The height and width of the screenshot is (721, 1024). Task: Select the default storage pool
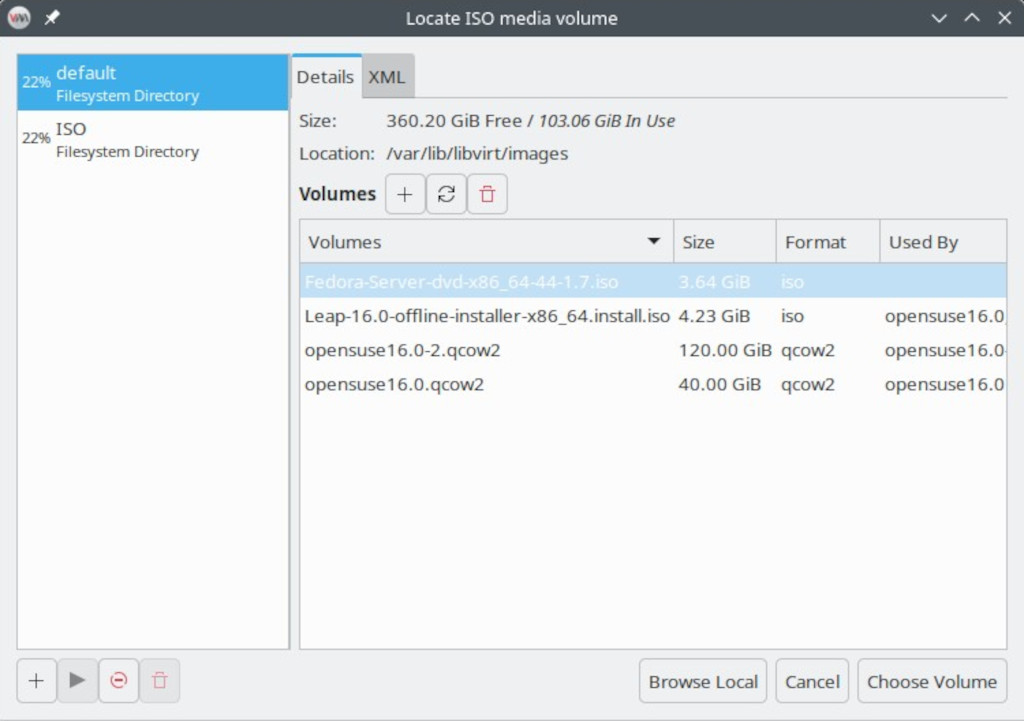(x=153, y=82)
